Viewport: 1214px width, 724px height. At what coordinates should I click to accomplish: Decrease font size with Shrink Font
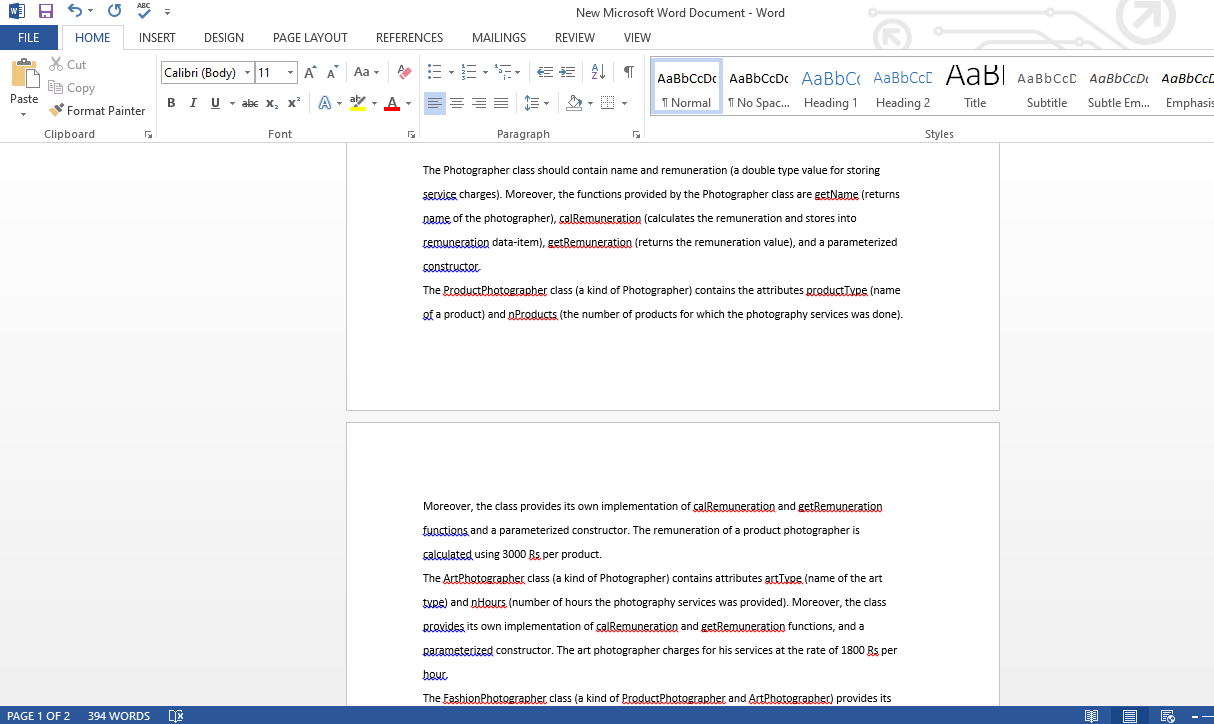point(332,73)
